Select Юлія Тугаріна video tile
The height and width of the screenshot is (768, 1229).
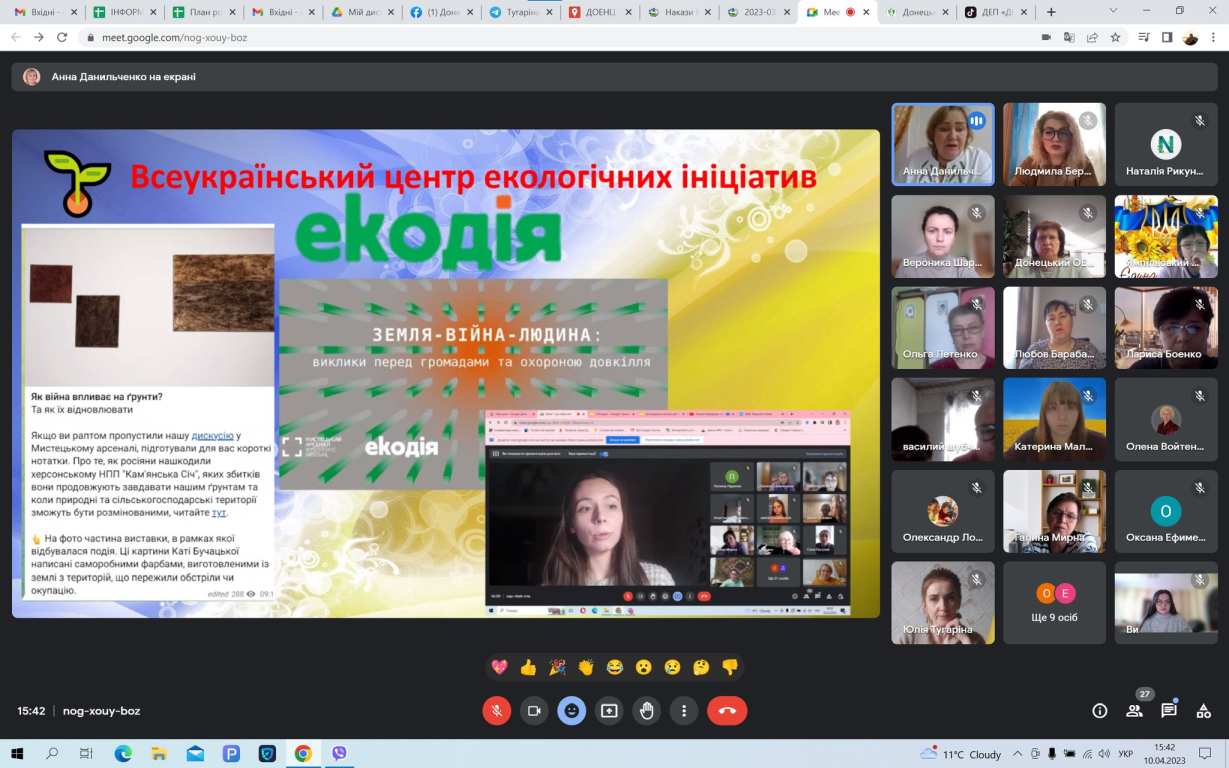[943, 602]
